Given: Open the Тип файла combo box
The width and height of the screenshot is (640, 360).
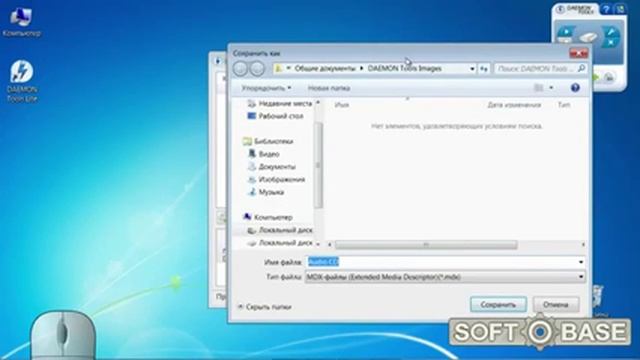Looking at the screenshot, I should point(445,277).
